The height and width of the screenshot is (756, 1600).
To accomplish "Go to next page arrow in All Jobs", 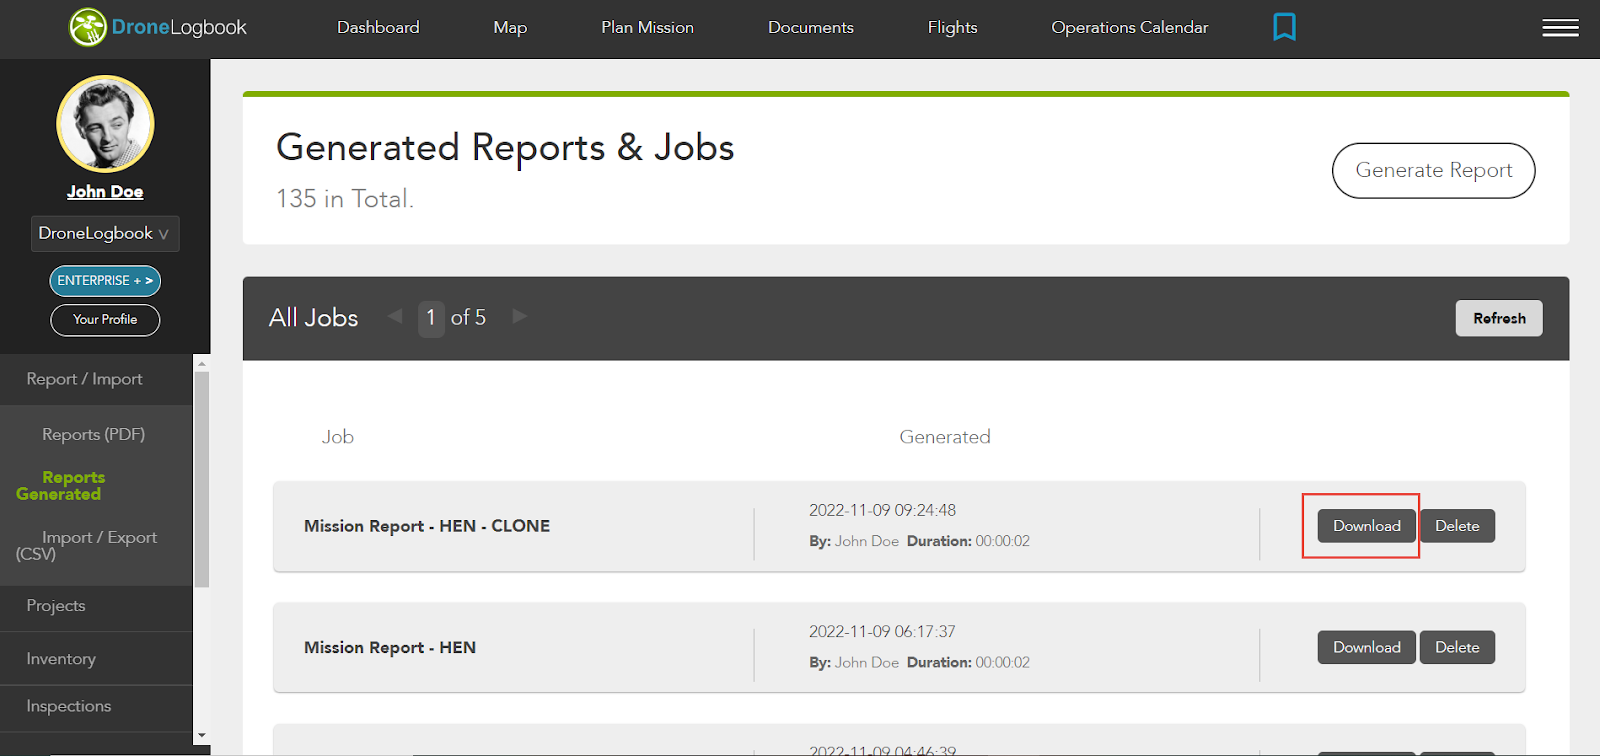I will point(520,316).
